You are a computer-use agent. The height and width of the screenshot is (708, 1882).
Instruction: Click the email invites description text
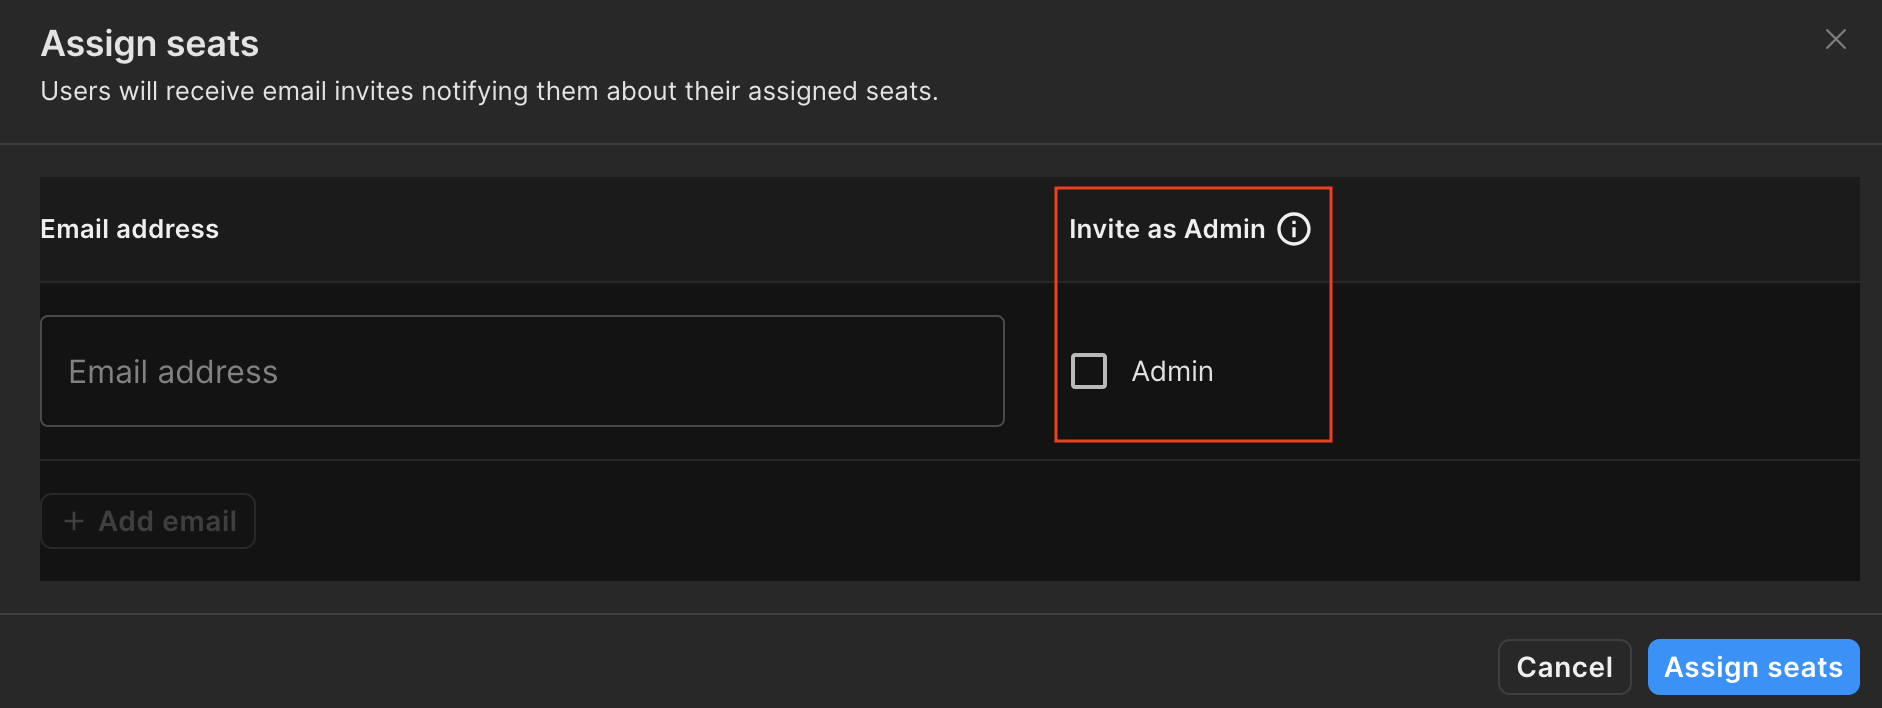coord(489,91)
